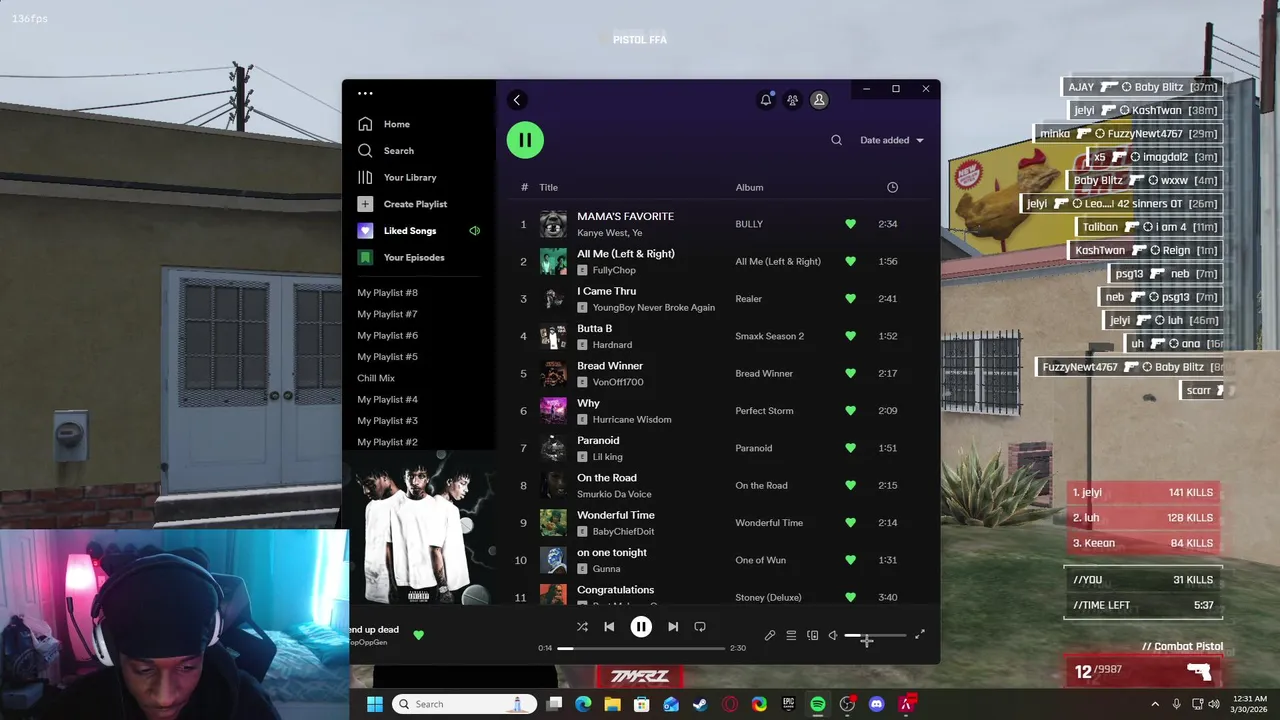Open the Smaxk Season 2 album link
Screen dimensions: 1280x720
click(770, 336)
